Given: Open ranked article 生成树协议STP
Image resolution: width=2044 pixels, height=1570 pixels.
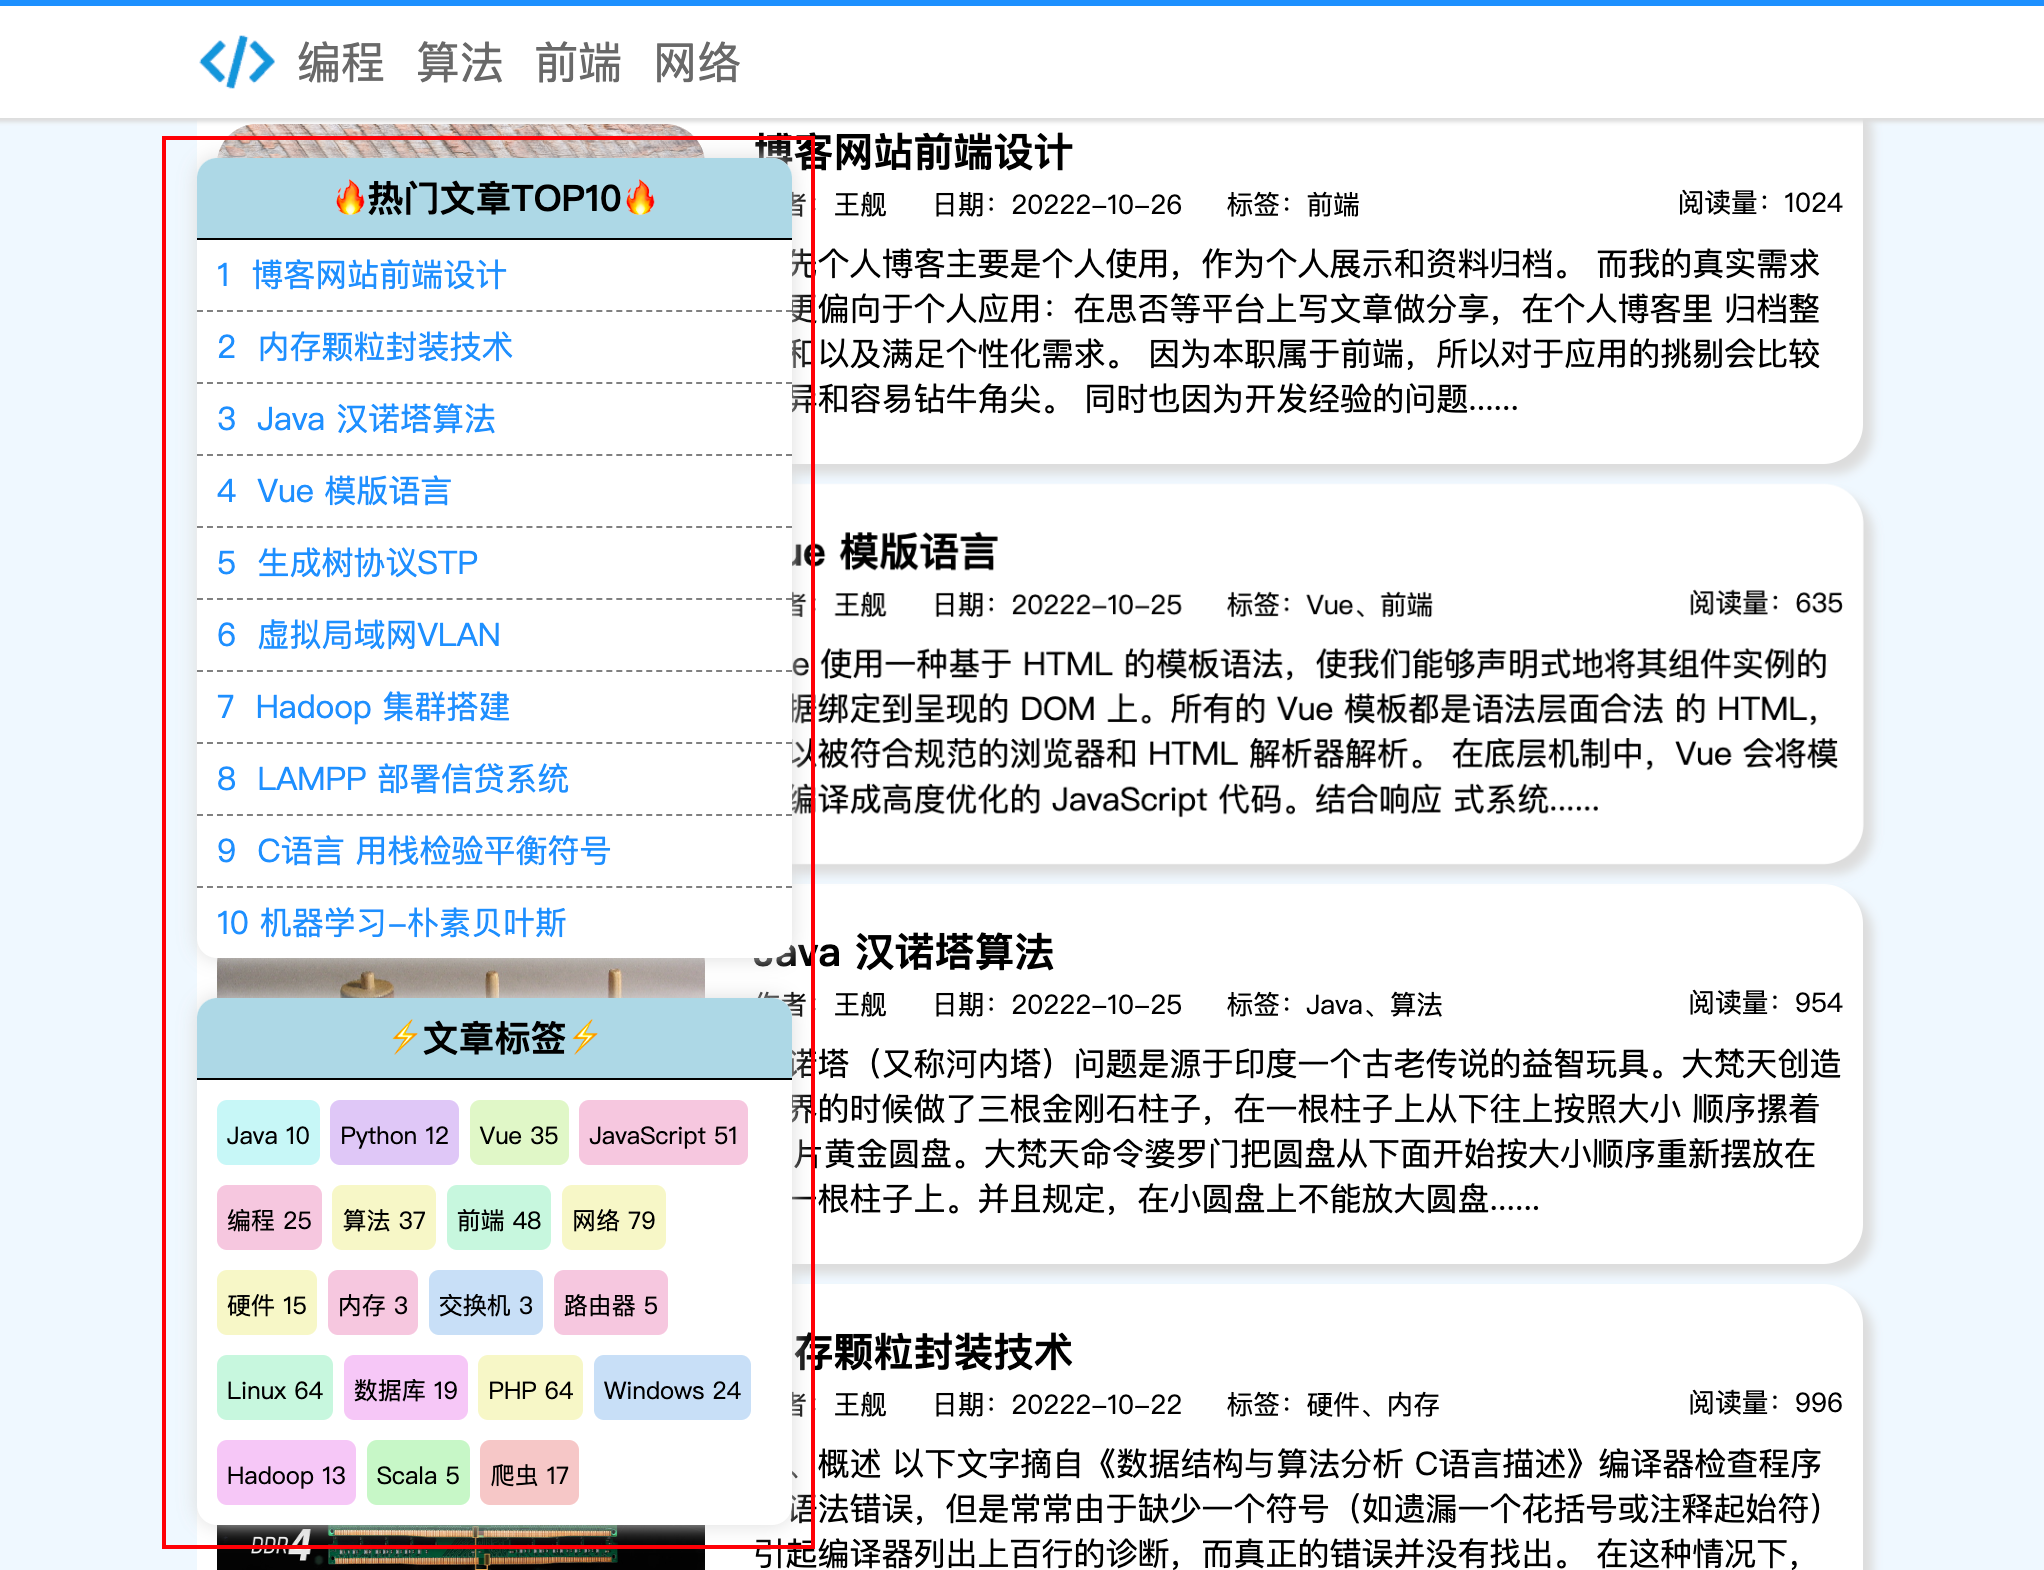Looking at the screenshot, I should point(367,563).
